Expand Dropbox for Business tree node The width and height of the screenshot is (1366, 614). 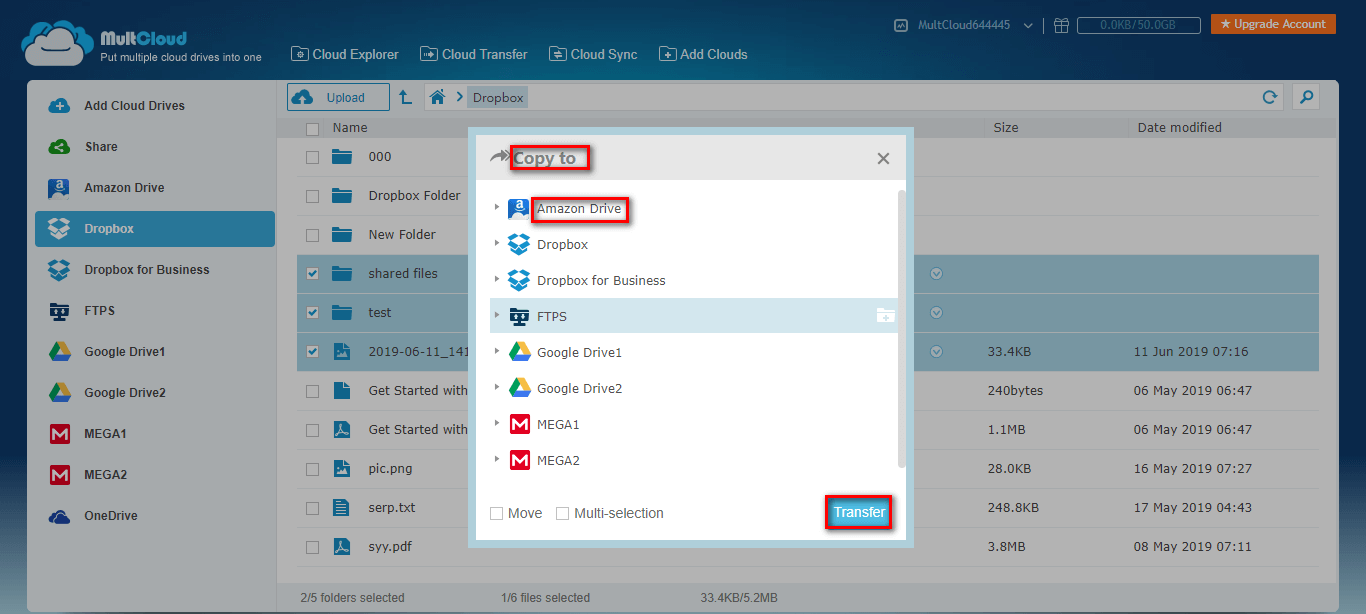pyautogui.click(x=497, y=279)
